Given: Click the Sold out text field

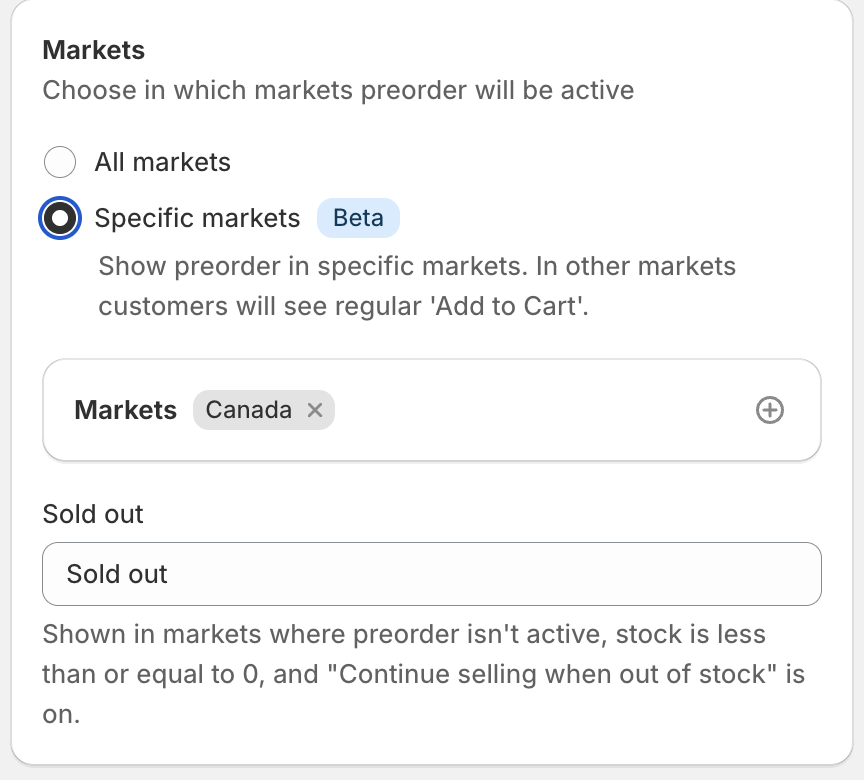Looking at the screenshot, I should [432, 574].
